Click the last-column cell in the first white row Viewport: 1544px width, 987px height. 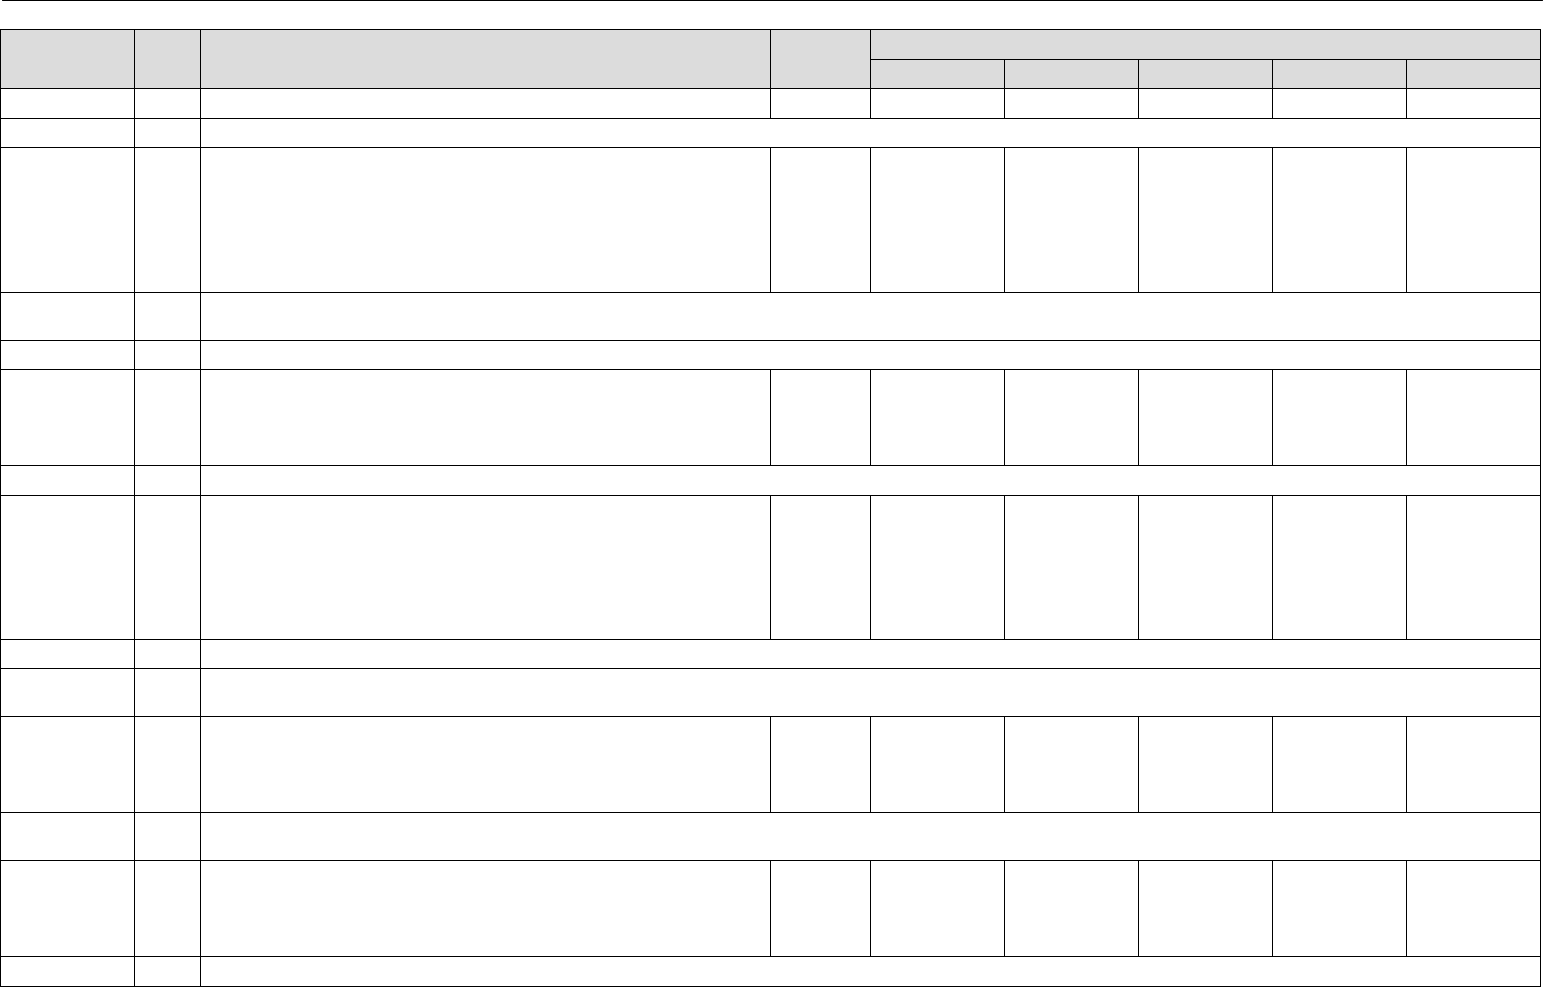[1473, 103]
